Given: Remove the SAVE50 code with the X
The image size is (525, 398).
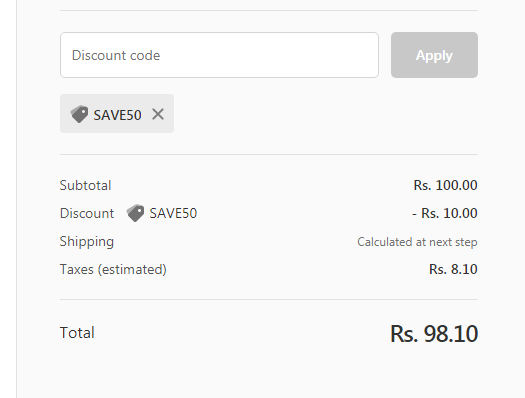Looking at the screenshot, I should click(x=158, y=114).
